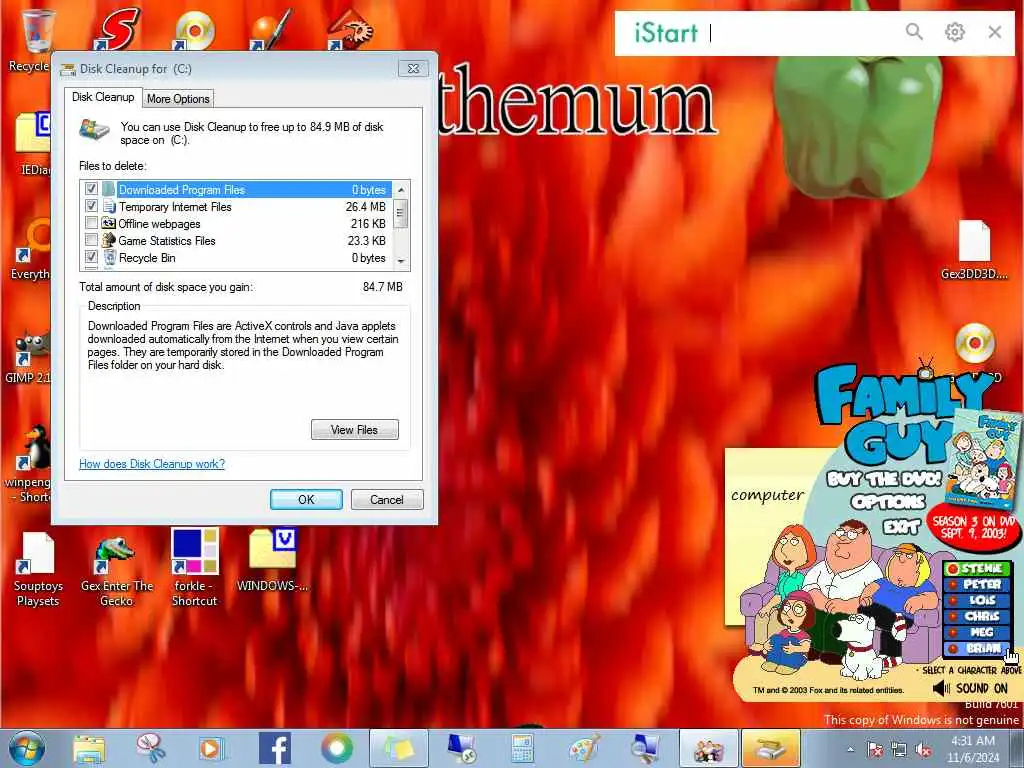Screen dimensions: 1024x768
Task: Select Game Statistics Files row
Action: [236, 240]
